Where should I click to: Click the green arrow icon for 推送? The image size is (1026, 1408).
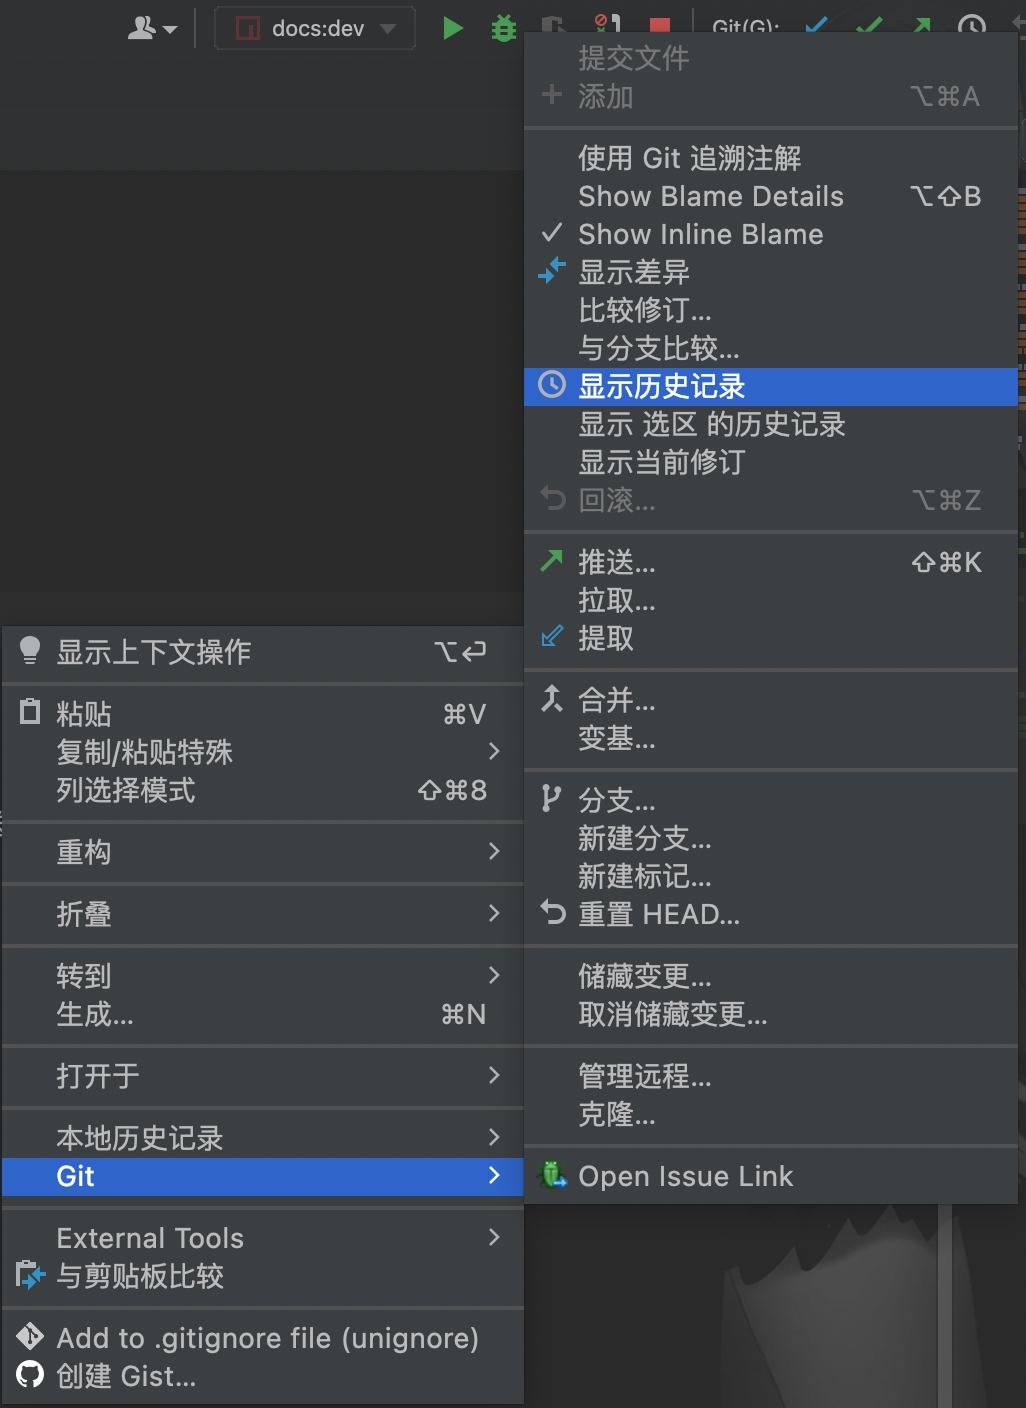point(551,561)
